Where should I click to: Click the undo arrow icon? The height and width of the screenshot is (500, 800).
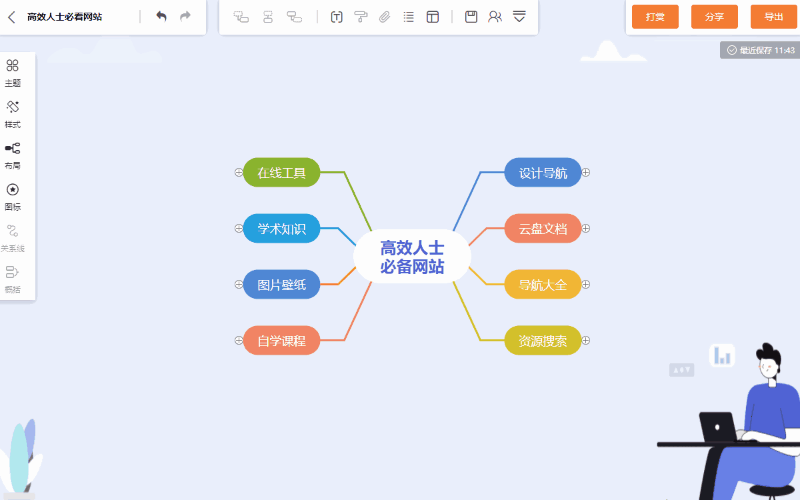pos(161,16)
